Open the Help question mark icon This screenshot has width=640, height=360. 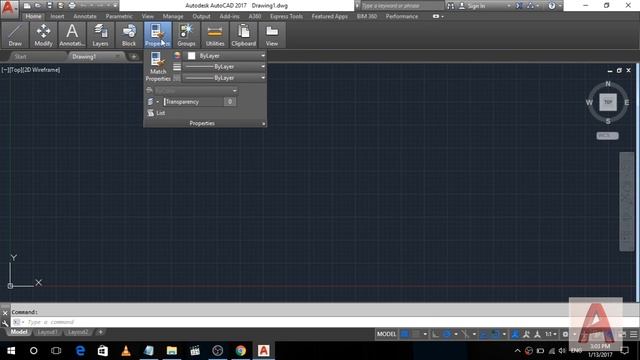[x=552, y=6]
